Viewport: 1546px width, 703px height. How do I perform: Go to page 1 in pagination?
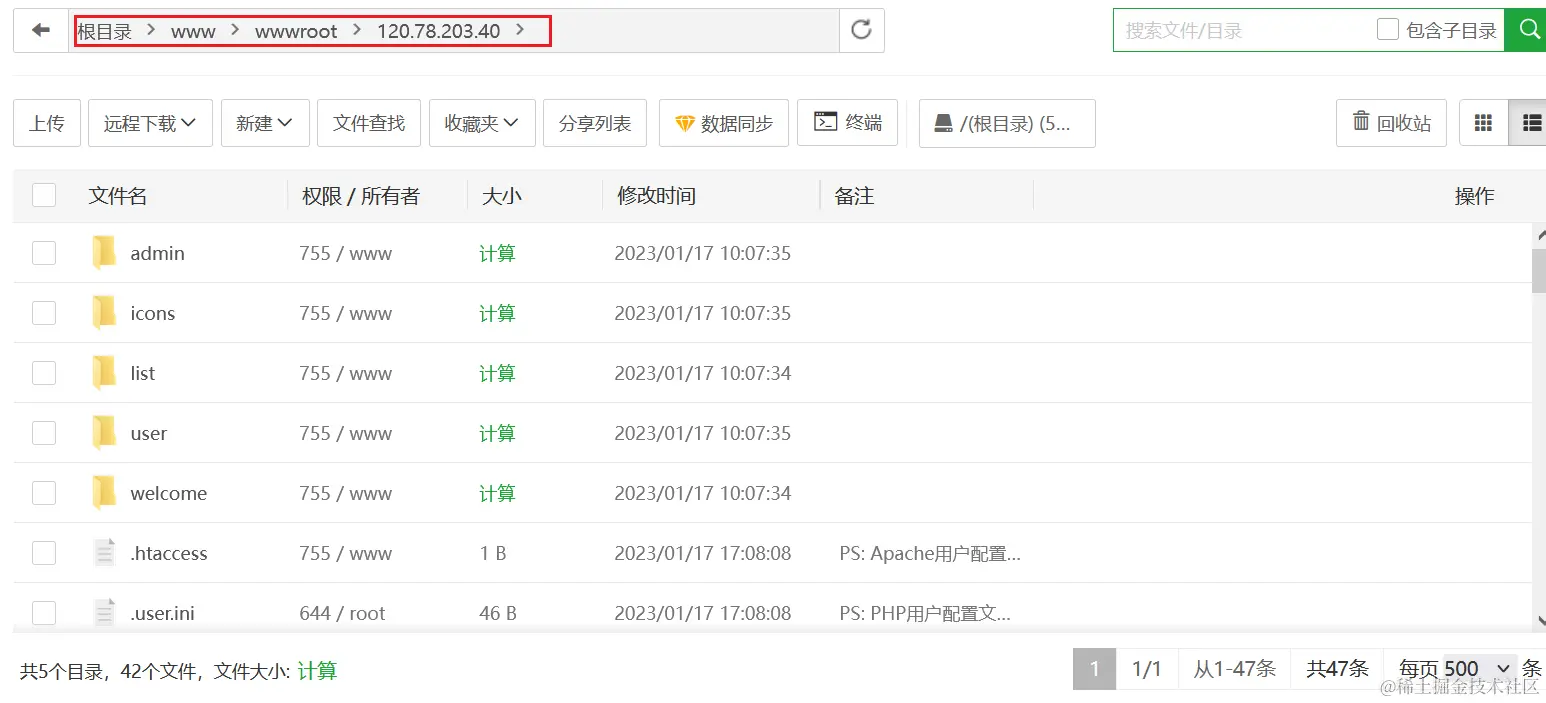1094,669
